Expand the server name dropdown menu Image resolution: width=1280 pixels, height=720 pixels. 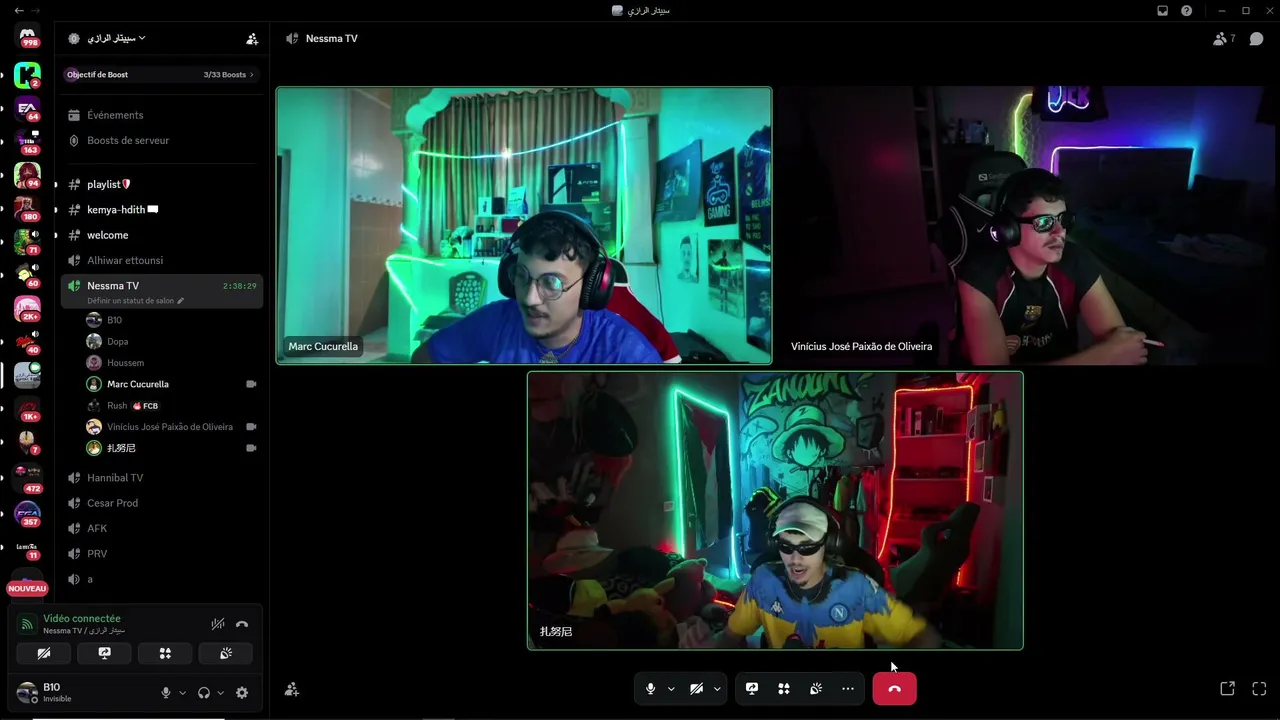(142, 38)
